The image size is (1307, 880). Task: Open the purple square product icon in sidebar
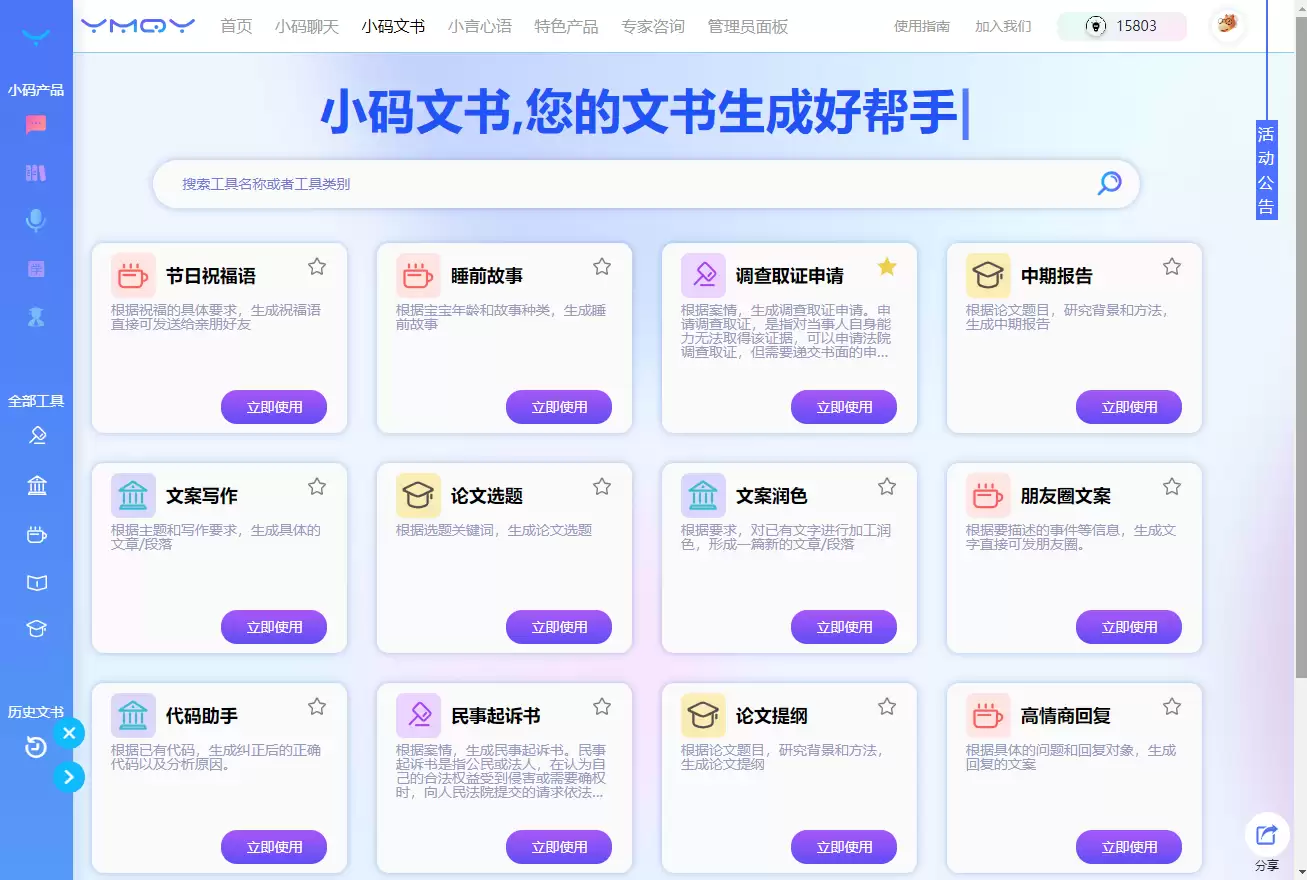36,269
